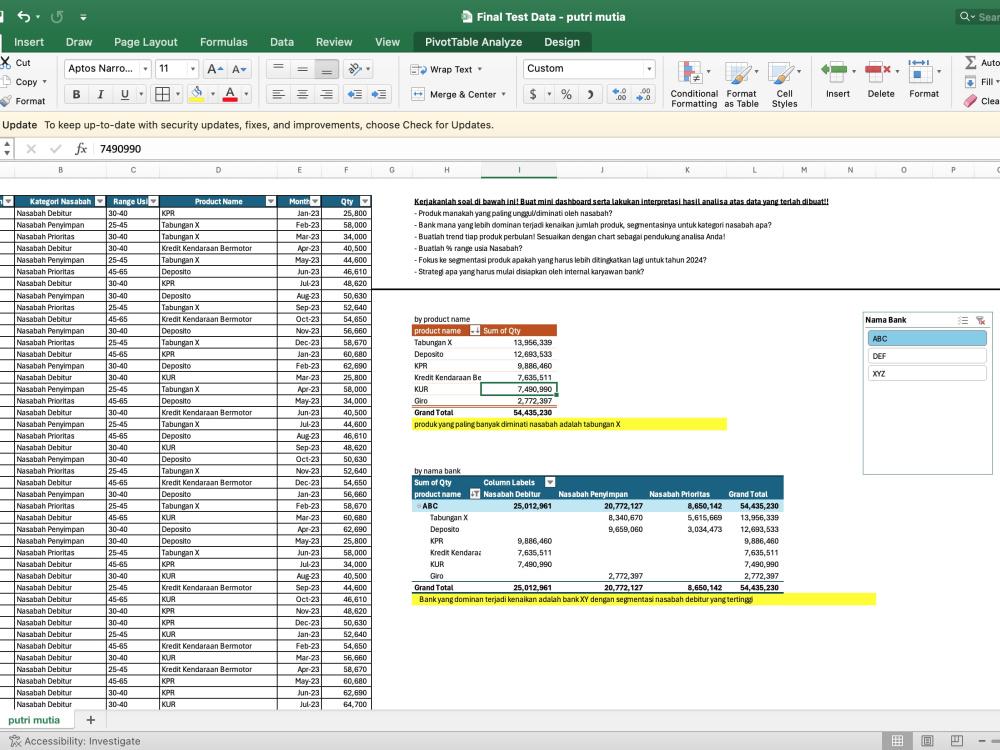This screenshot has height=750, width=1000.
Task: Open Product Name column filter arrow
Action: tap(270, 202)
